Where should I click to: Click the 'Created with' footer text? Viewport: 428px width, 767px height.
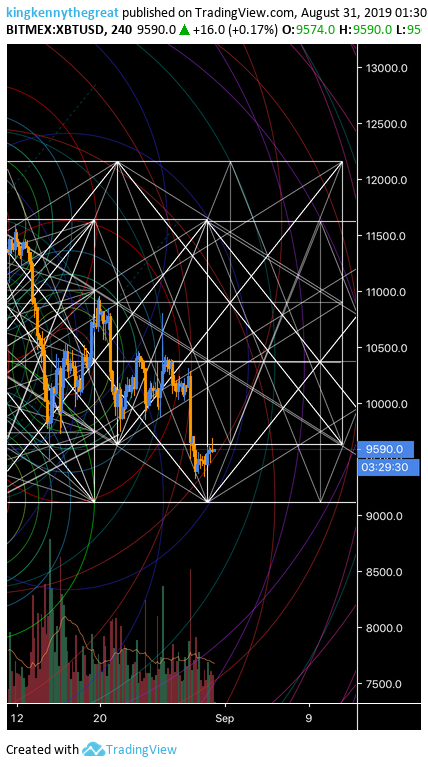coord(42,749)
